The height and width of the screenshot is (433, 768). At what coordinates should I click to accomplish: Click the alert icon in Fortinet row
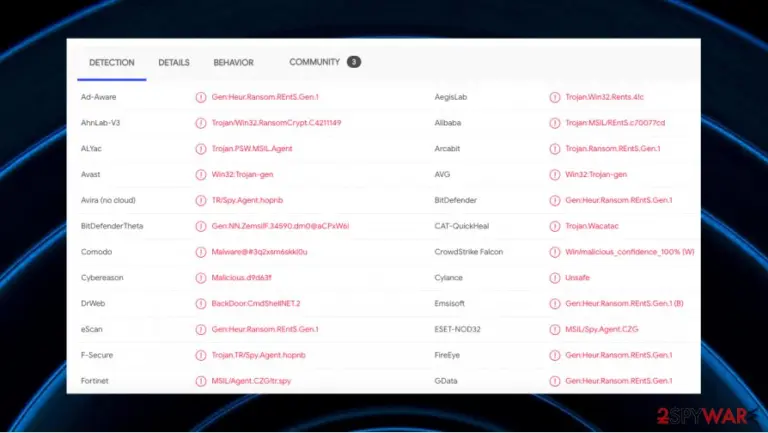pyautogui.click(x=201, y=381)
